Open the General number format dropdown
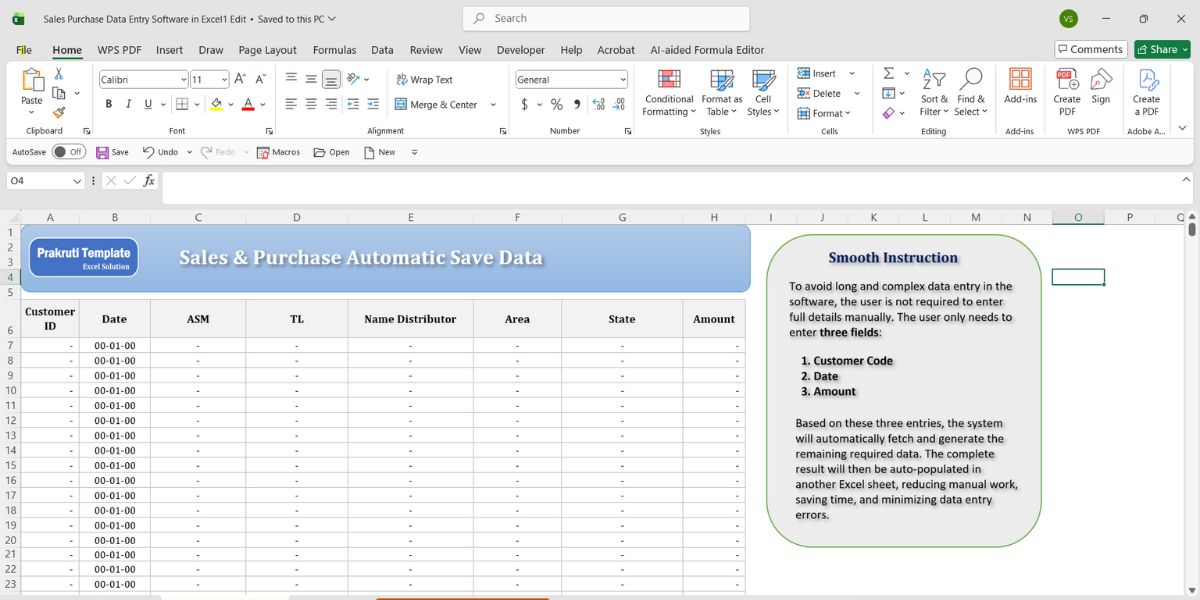The width and height of the screenshot is (1200, 600). click(x=623, y=80)
